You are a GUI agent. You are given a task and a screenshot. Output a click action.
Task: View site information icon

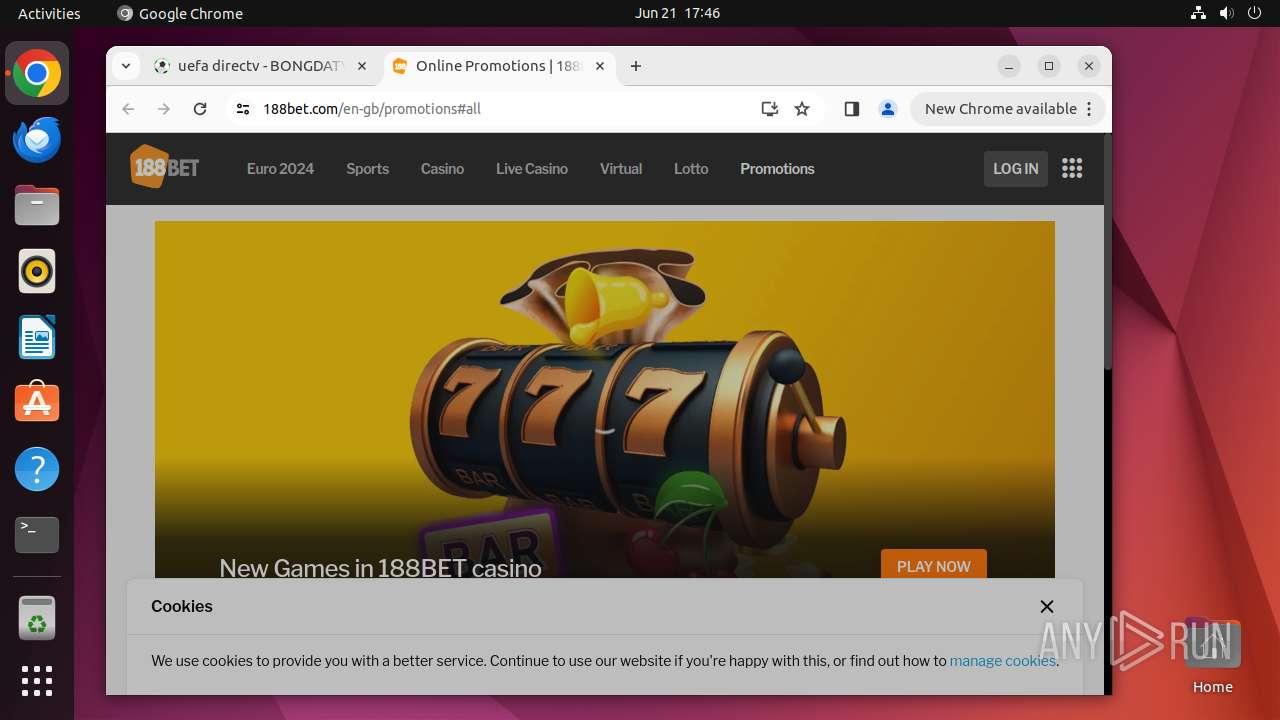(243, 109)
